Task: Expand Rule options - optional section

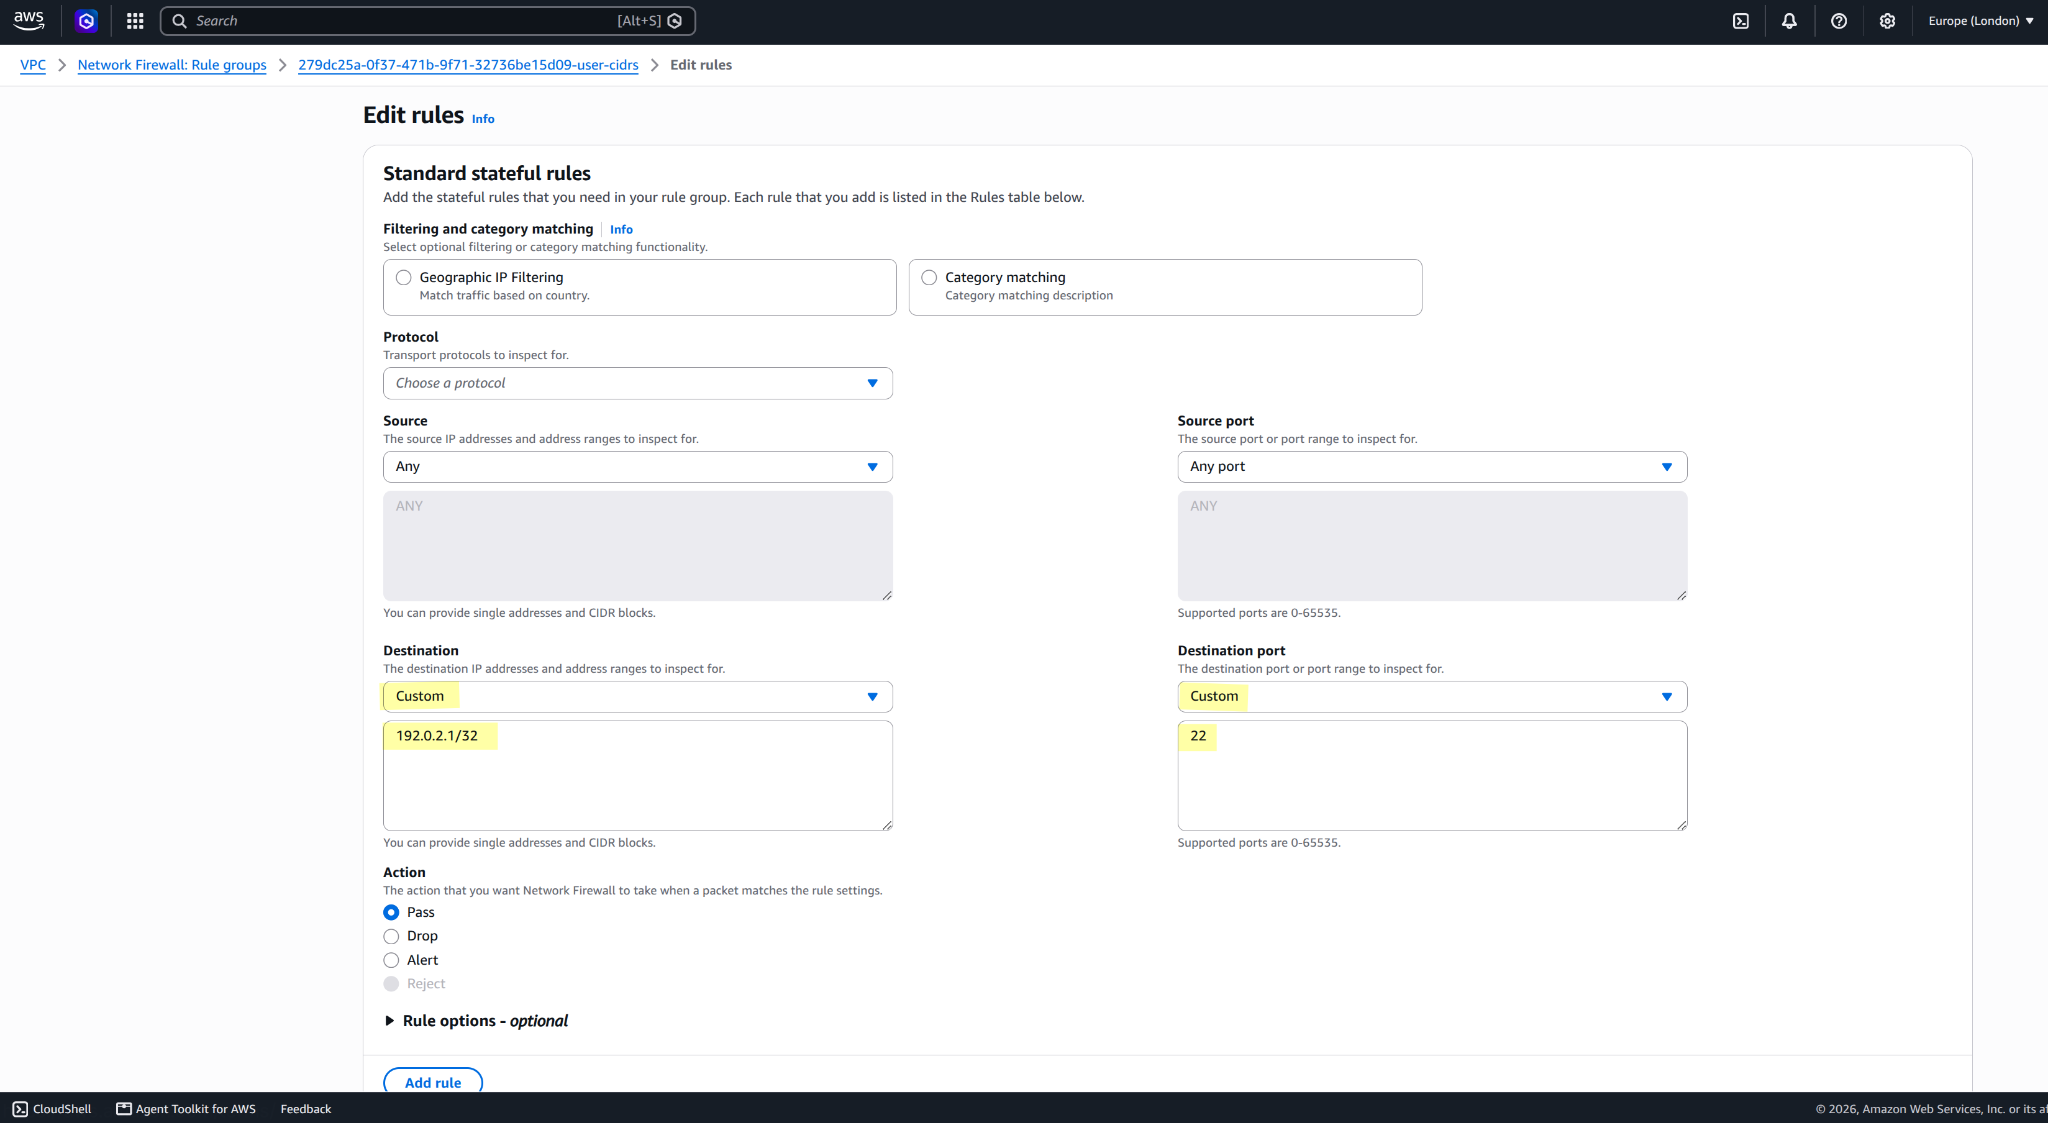Action: [476, 1021]
